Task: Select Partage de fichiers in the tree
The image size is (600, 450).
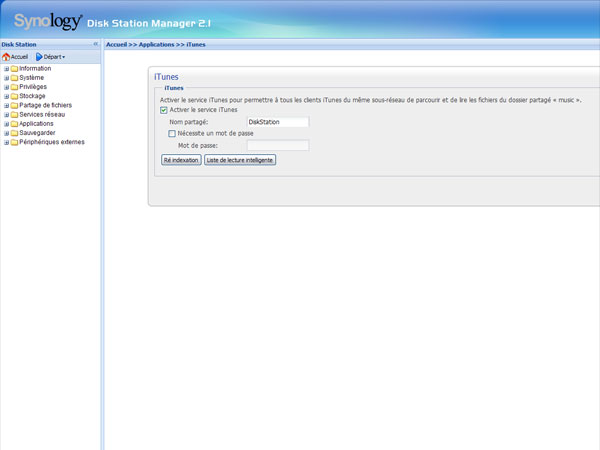Action: click(x=46, y=105)
